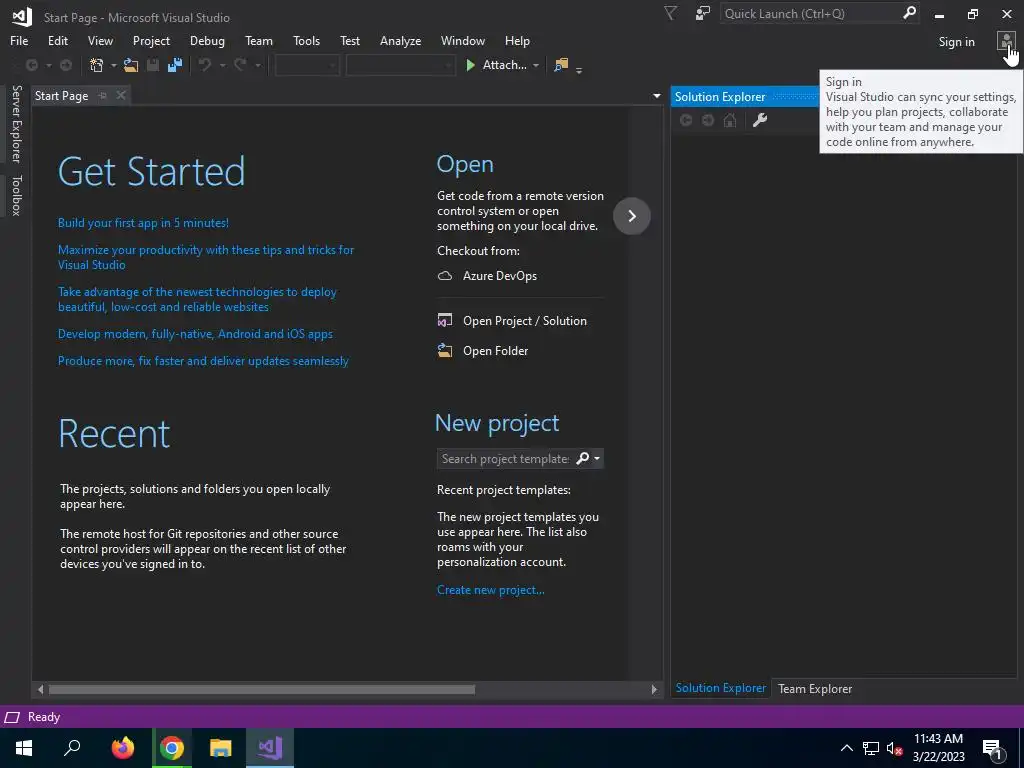Click Solution Explorer Back icon
Image resolution: width=1024 pixels, height=768 pixels.
point(686,120)
